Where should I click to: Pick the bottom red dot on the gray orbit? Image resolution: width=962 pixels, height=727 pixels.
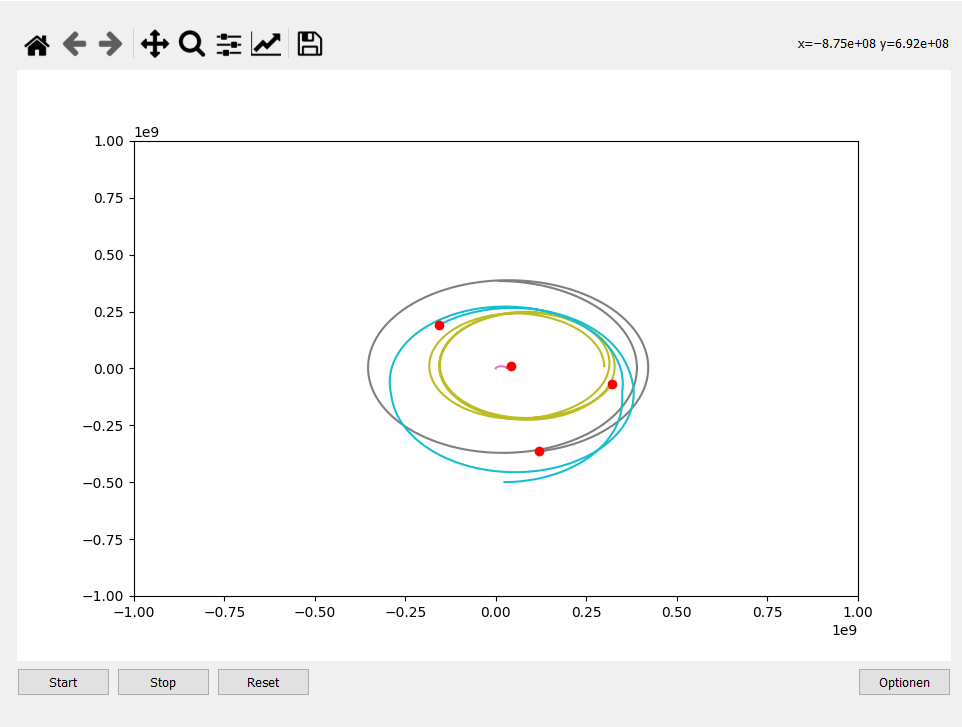(539, 451)
